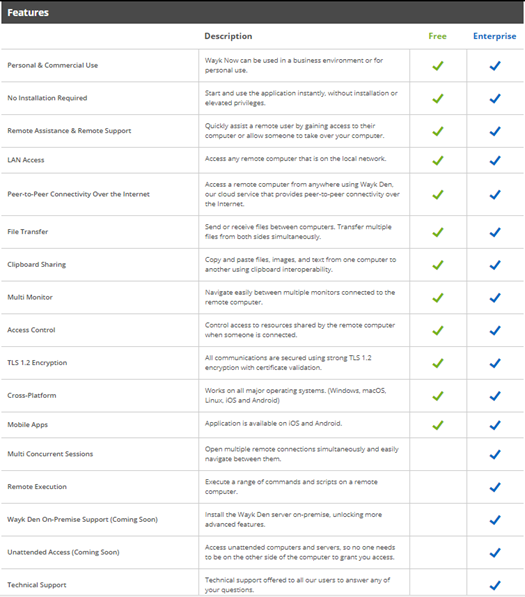Click the blue Enterprise checkmark for Multi Concurrent Sessions

(495, 454)
